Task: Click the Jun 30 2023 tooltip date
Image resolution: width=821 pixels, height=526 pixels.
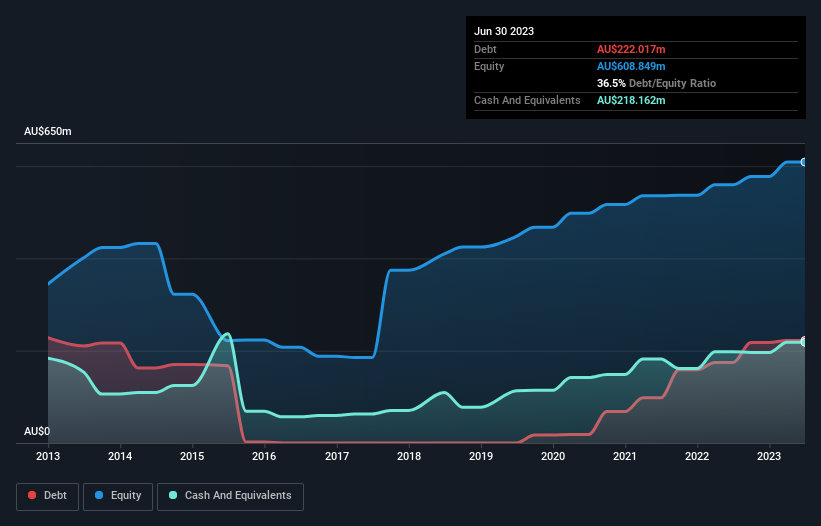Action: point(504,31)
